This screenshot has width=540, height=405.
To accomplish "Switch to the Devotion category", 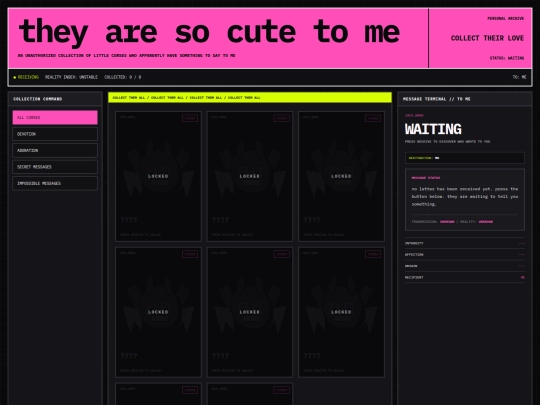I will click(55, 134).
